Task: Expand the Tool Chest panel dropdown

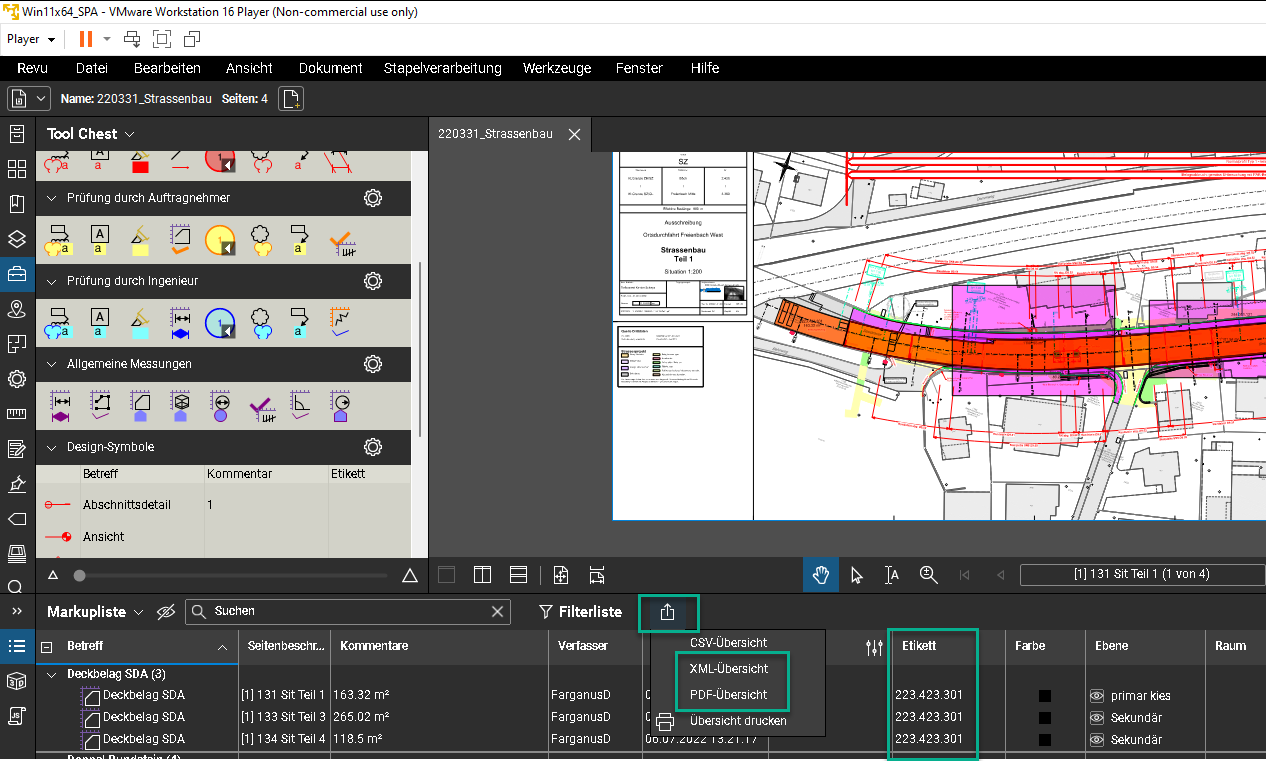Action: click(129, 134)
